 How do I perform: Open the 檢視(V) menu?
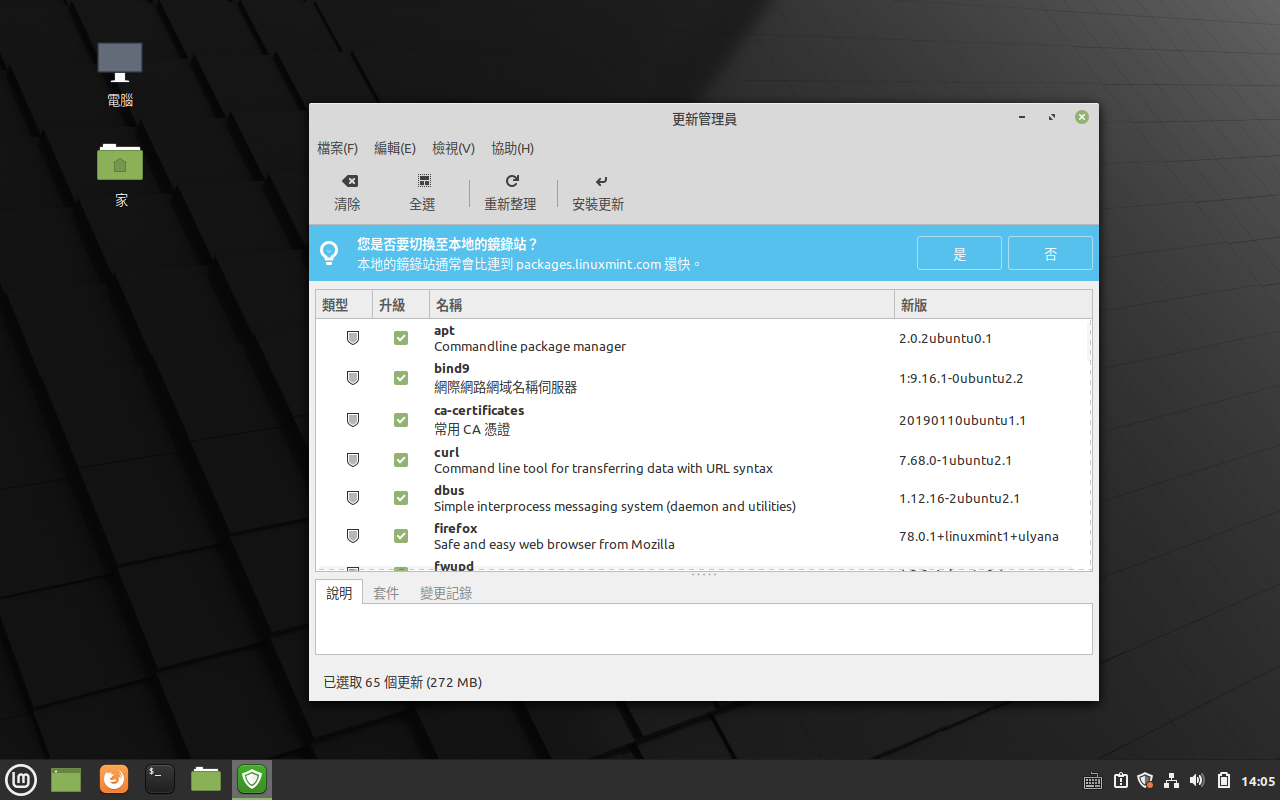tap(453, 148)
